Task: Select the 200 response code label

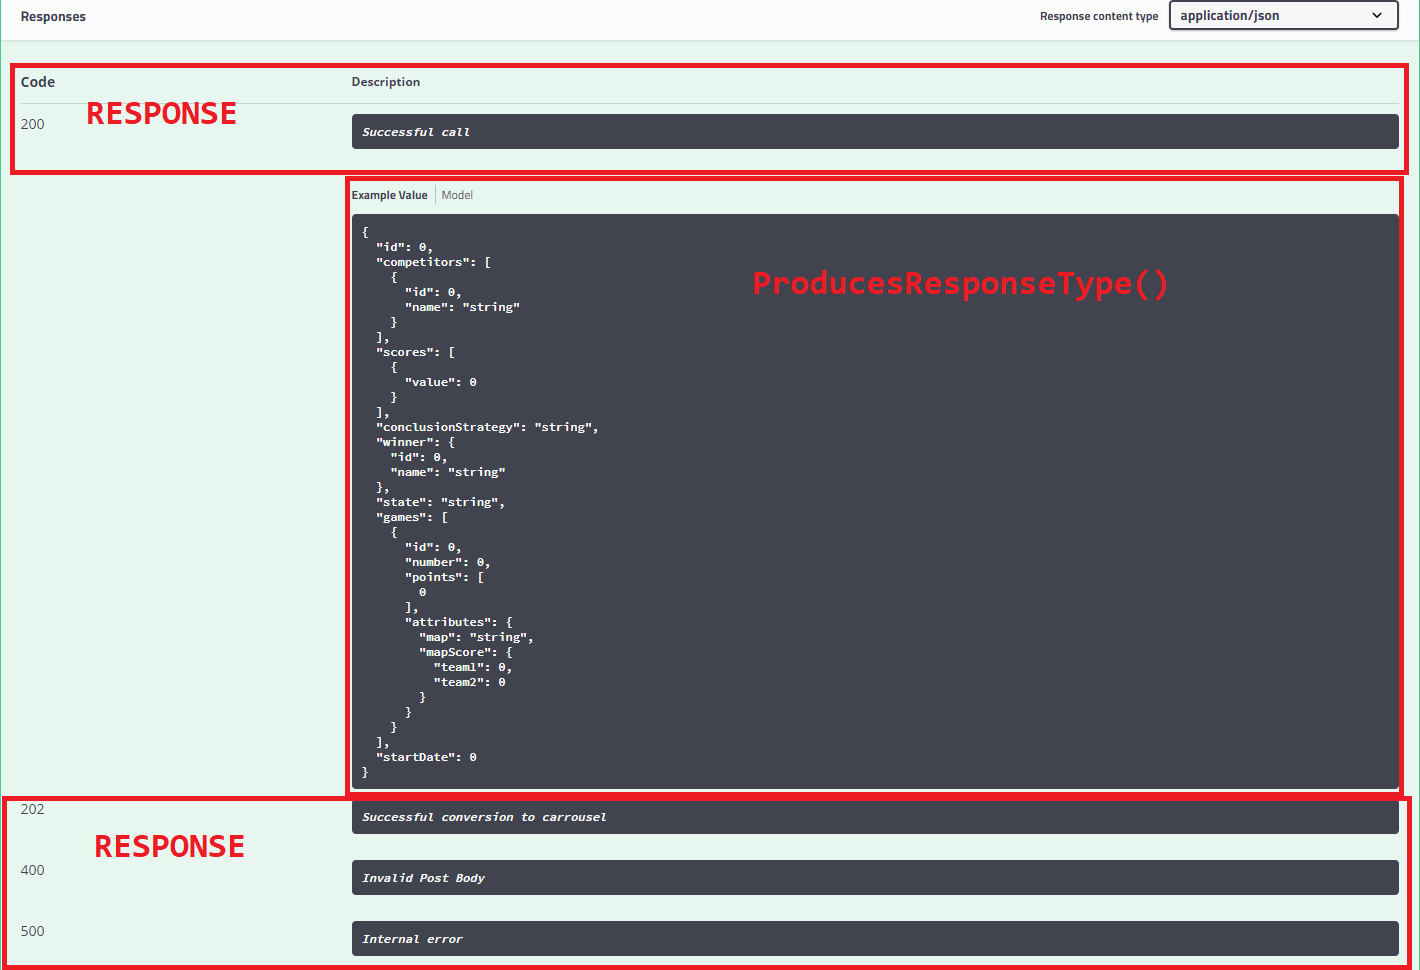Action: click(x=32, y=124)
